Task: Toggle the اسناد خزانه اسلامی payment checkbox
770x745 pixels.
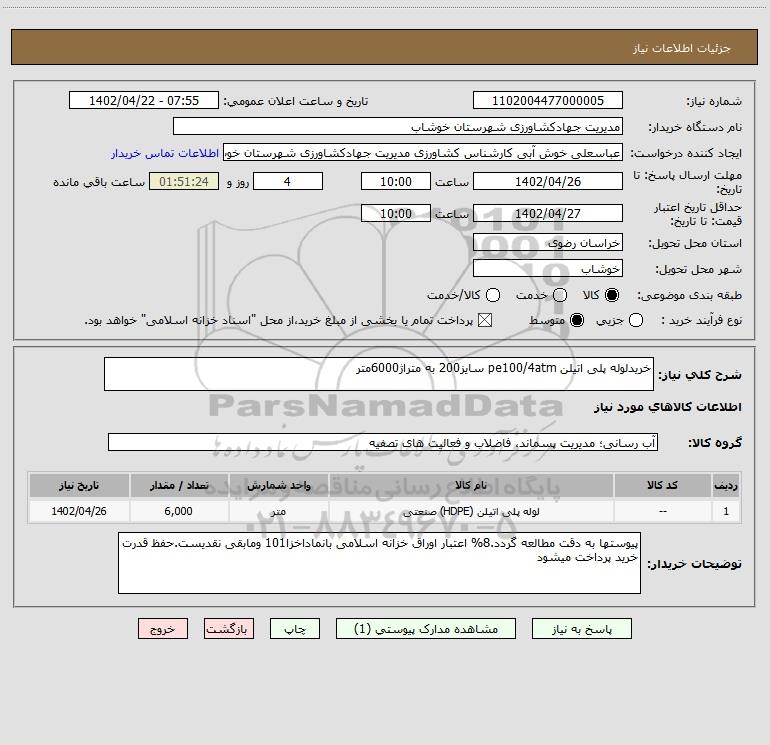Action: click(485, 320)
